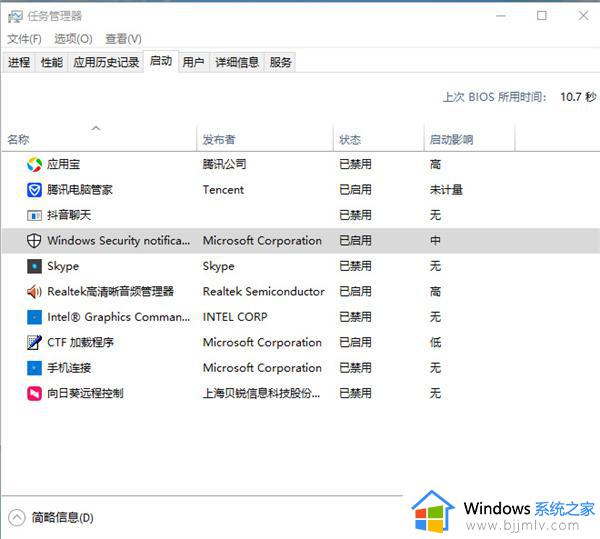Screen dimensions: 600x539
Task: Select the CTF 加载程序 name text
Action: point(80,343)
